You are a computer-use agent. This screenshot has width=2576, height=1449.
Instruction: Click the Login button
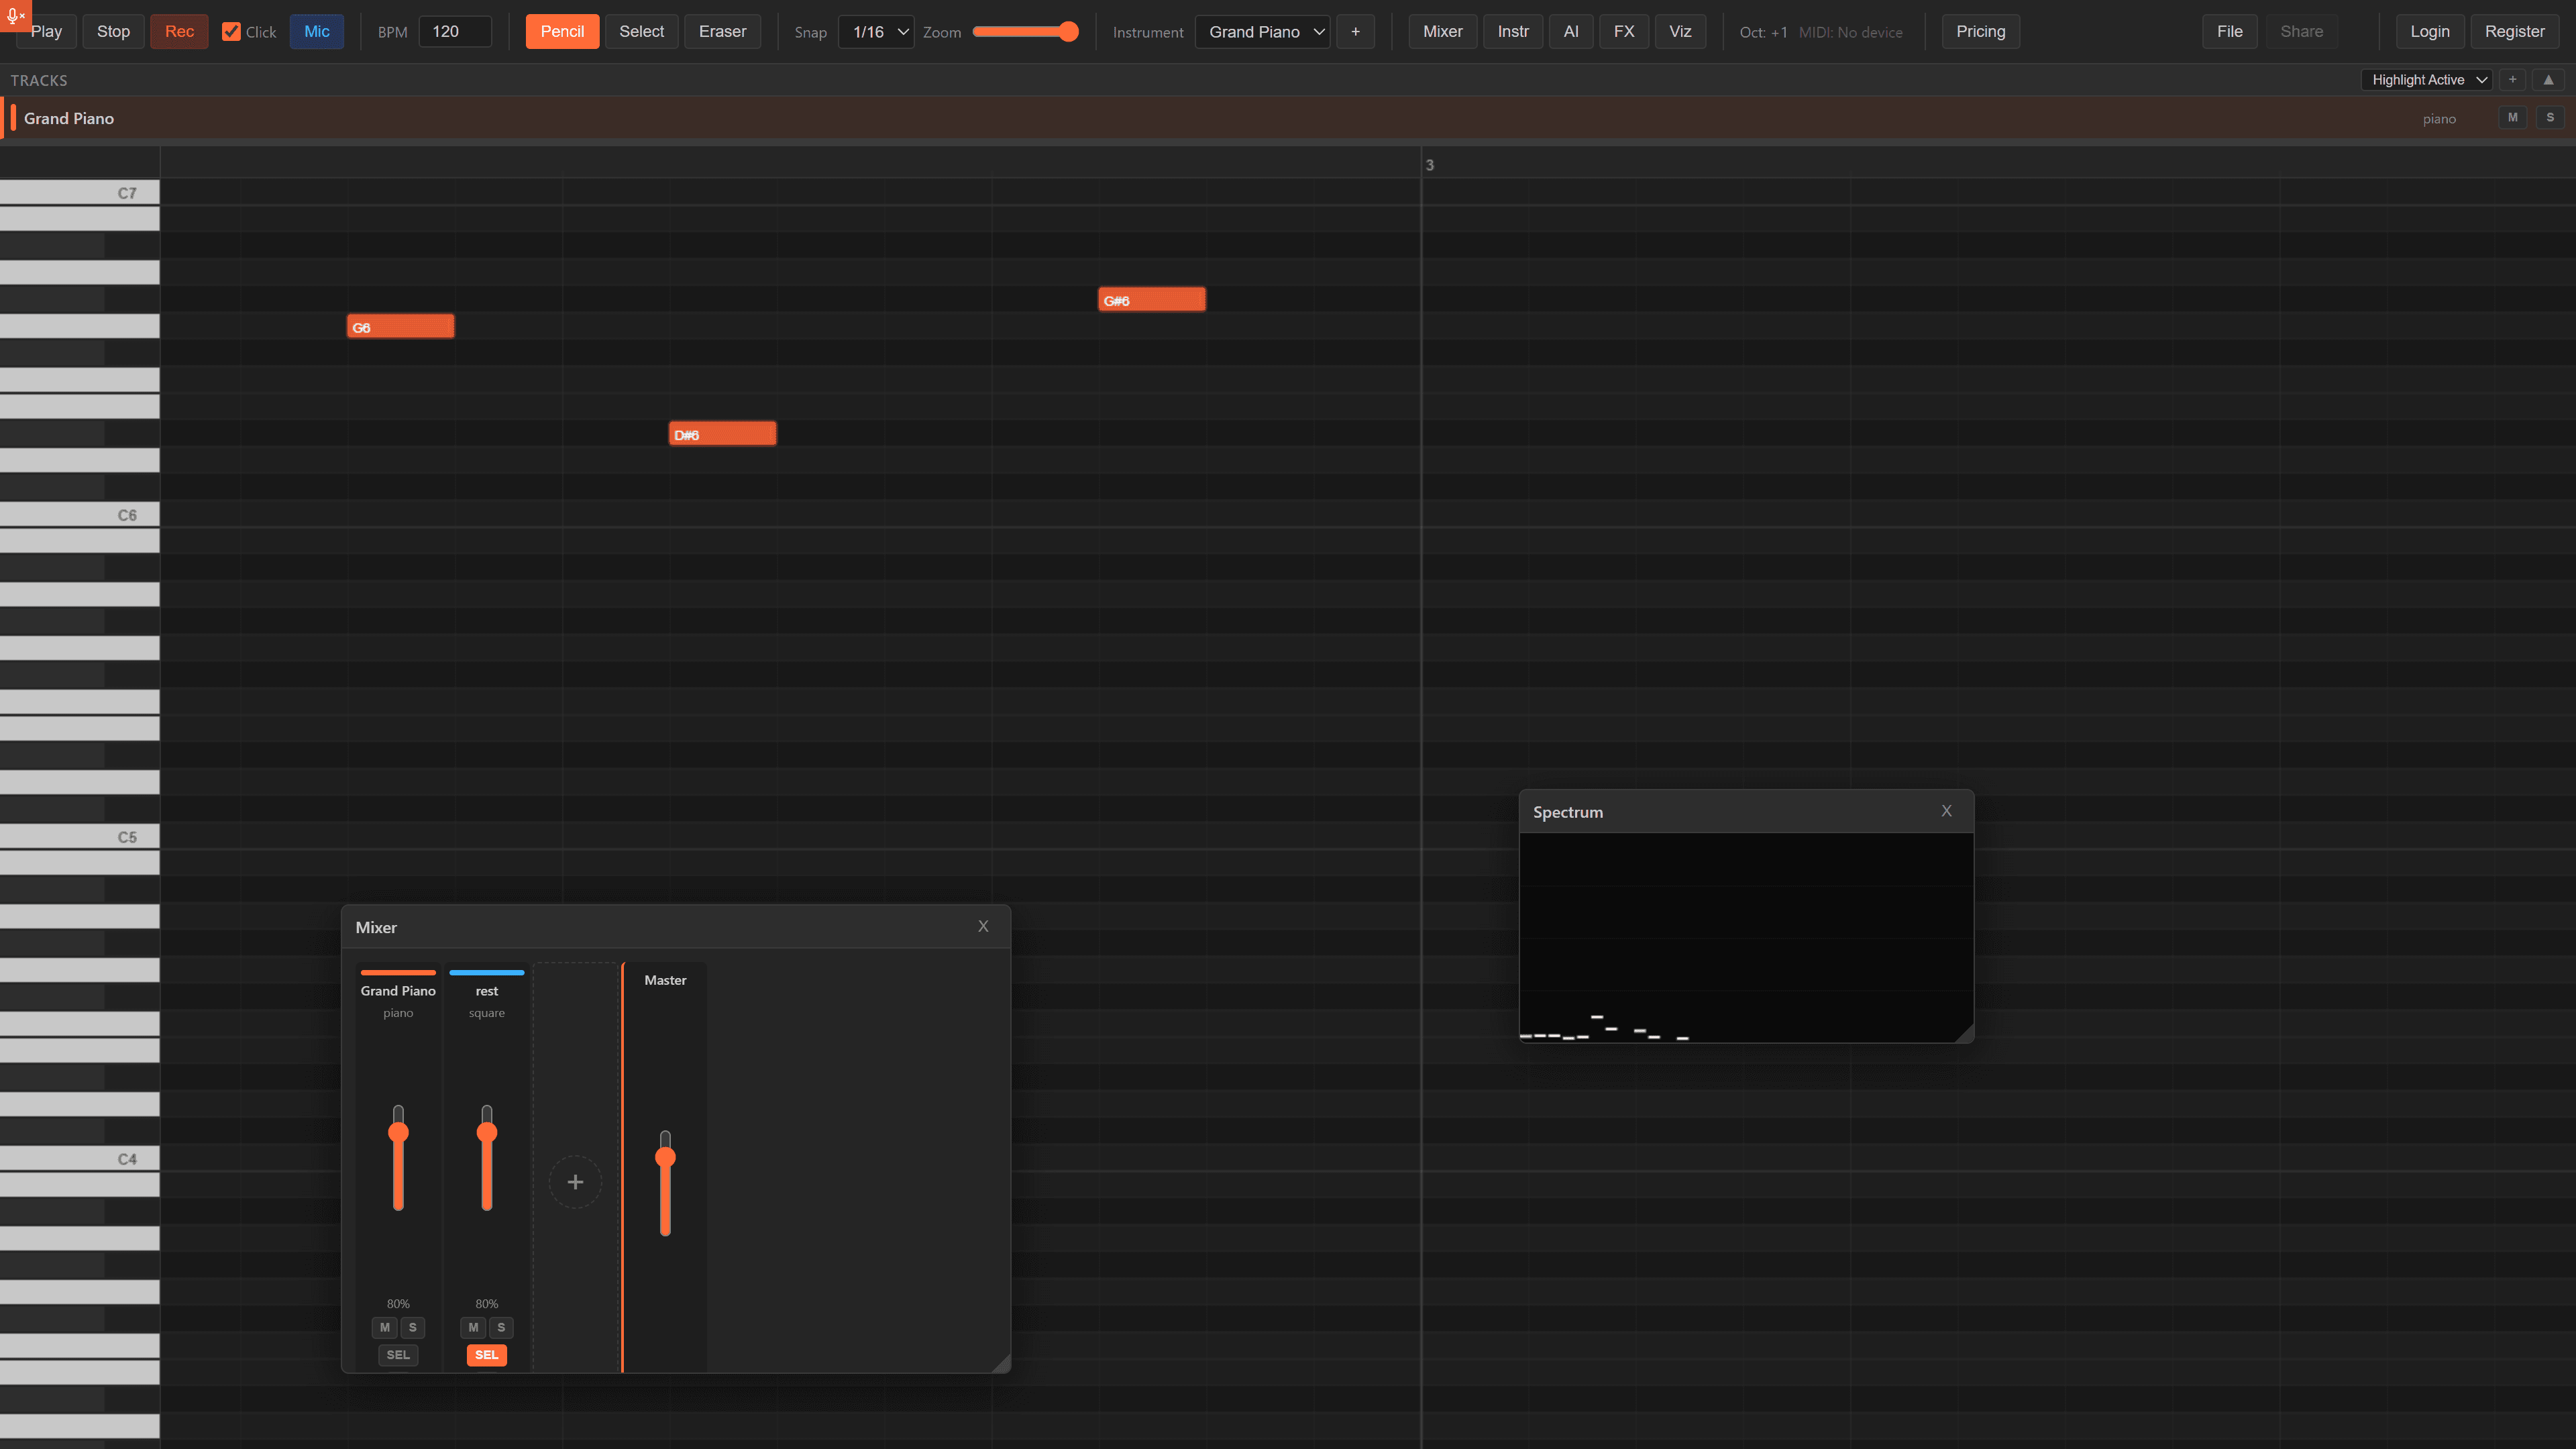[x=2429, y=31]
